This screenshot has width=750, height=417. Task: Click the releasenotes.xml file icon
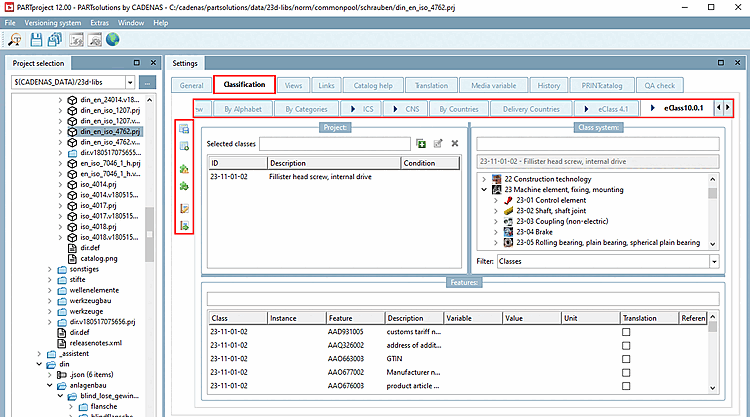(62, 343)
